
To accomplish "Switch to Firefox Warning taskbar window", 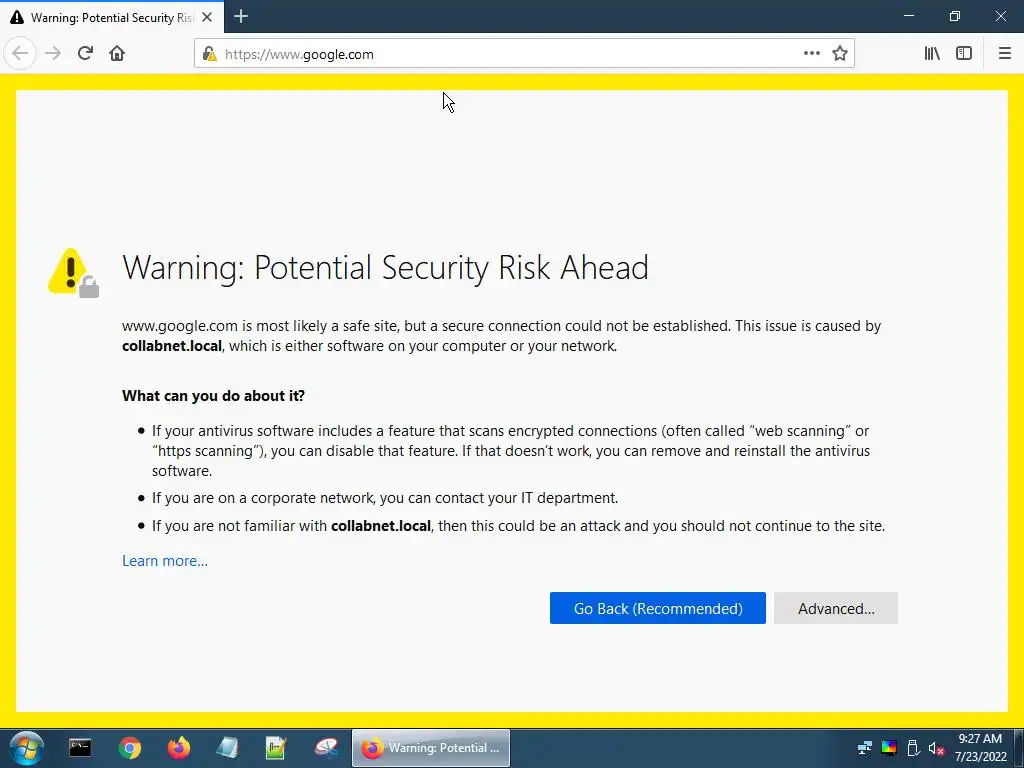I will click(x=431, y=748).
